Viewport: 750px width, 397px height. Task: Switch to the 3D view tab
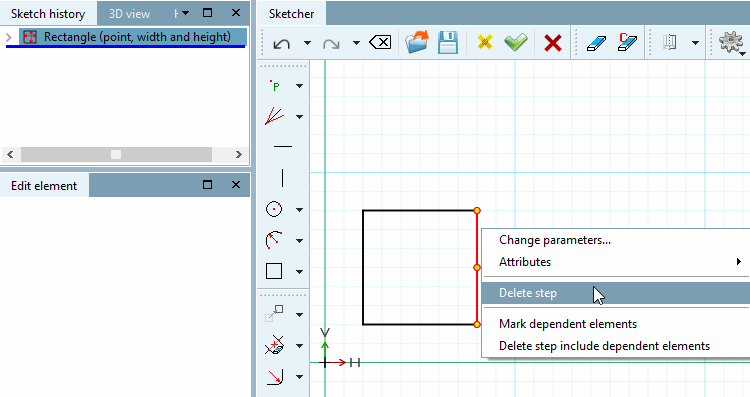point(129,14)
